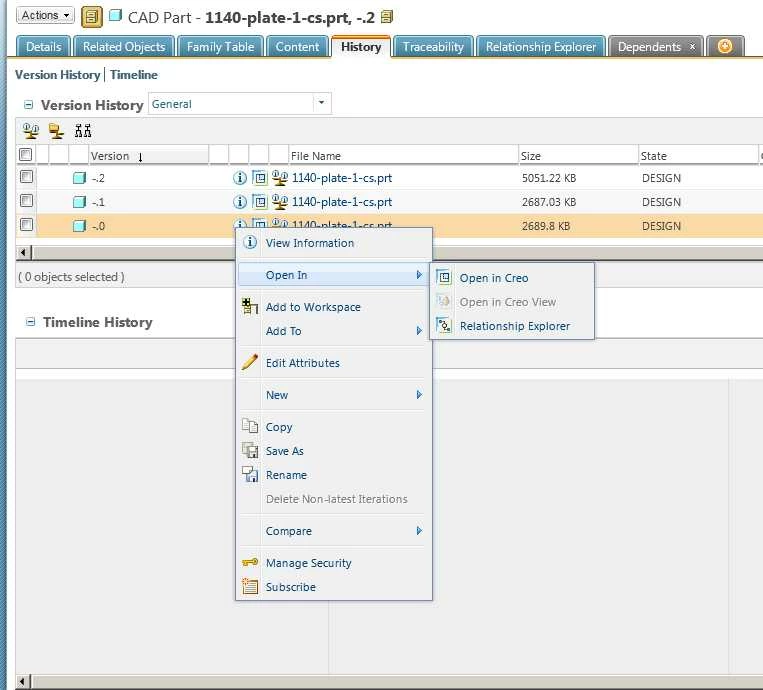Click Open in Creo icon for -.2 row
Image resolution: width=763 pixels, height=690 pixels.
[260, 178]
